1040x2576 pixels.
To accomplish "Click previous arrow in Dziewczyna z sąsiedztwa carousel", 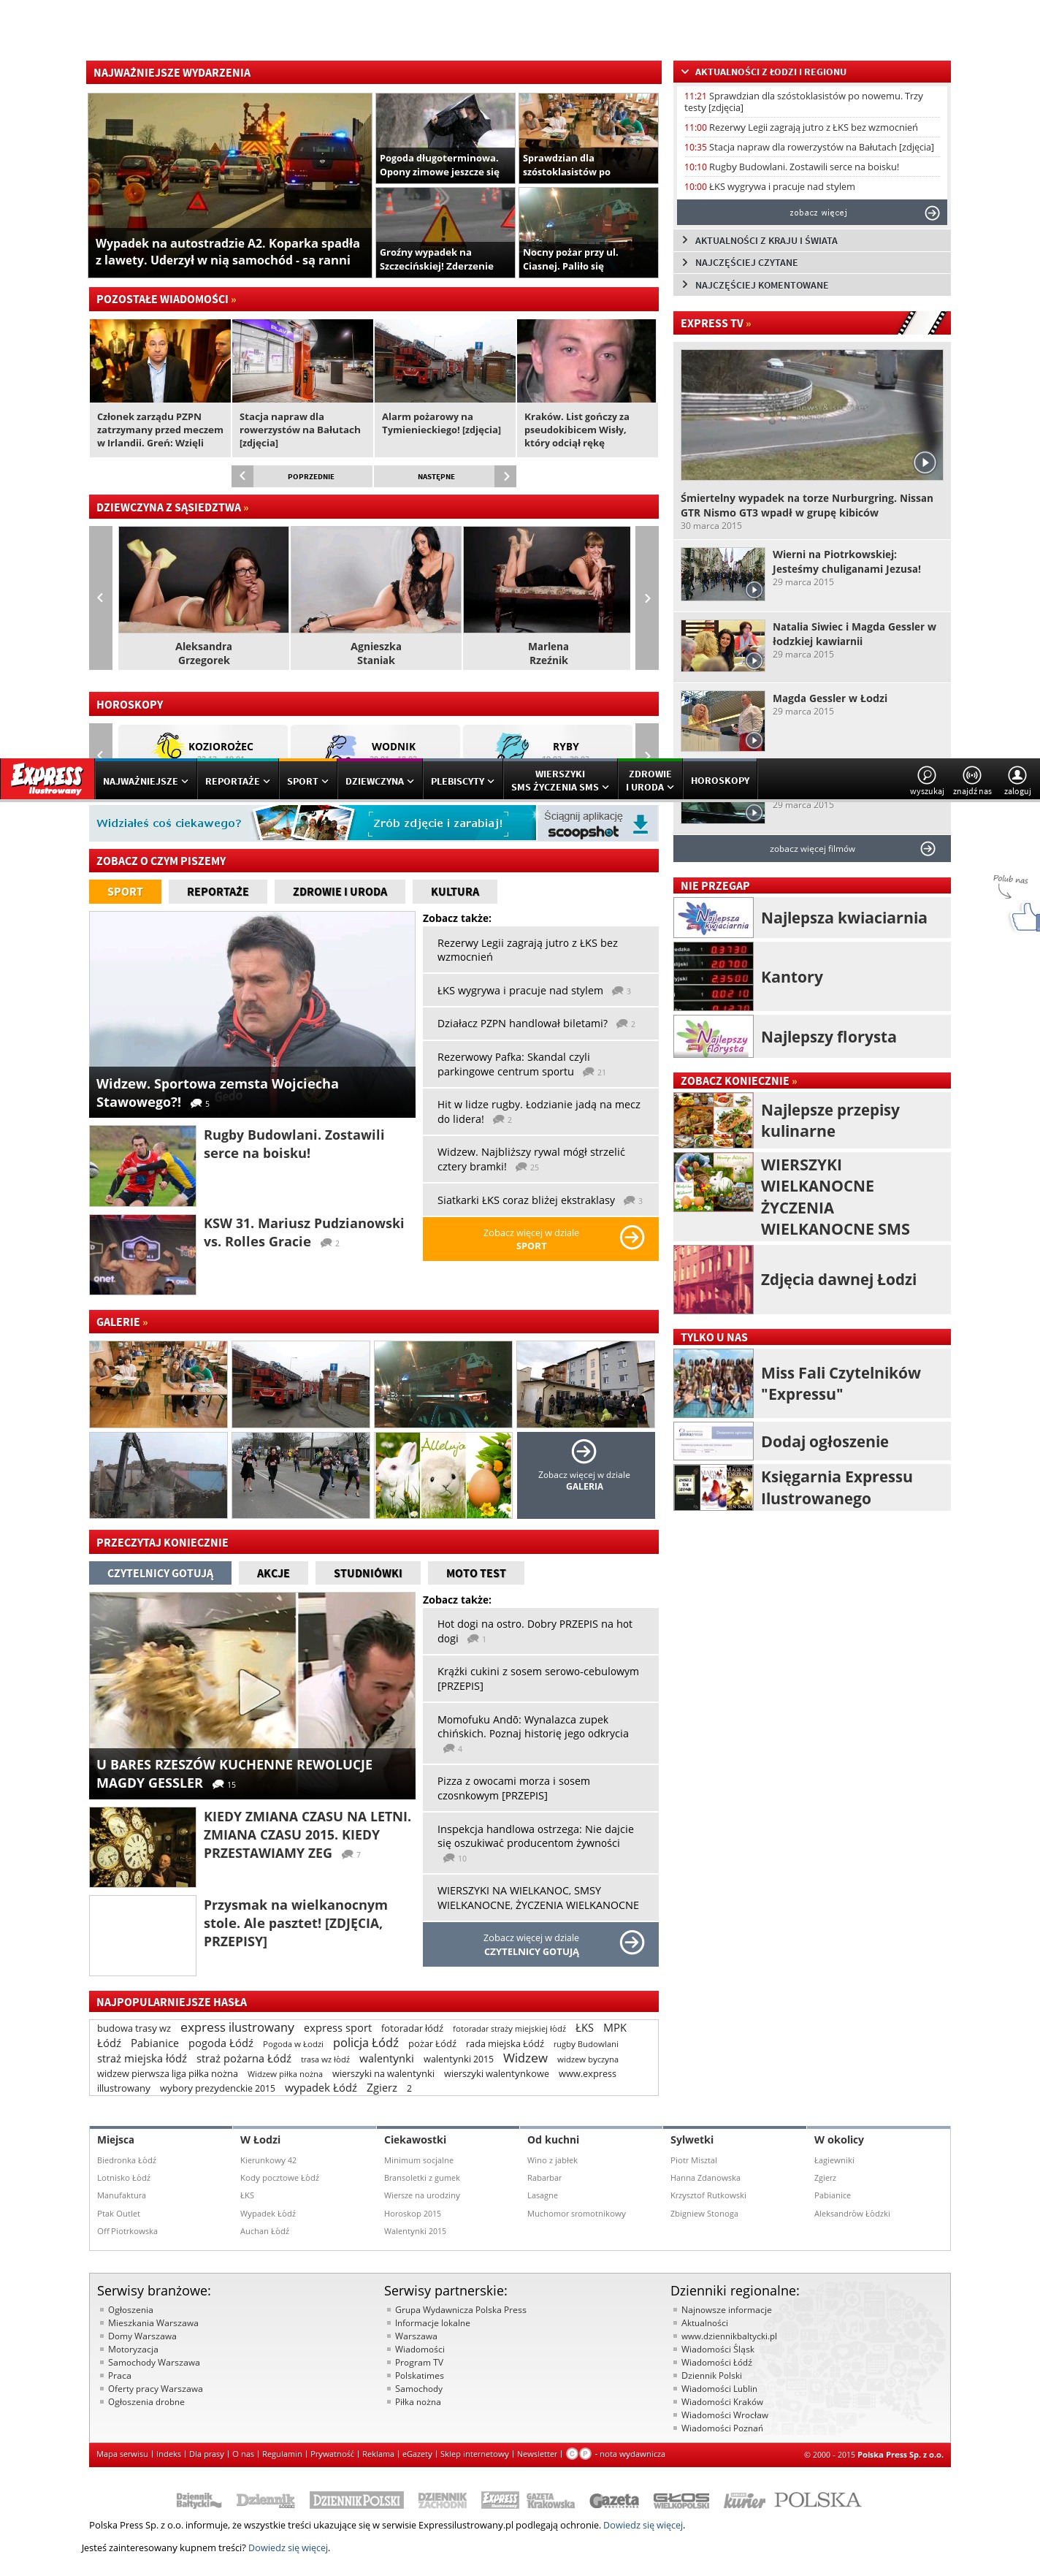I will pyautogui.click(x=100, y=598).
